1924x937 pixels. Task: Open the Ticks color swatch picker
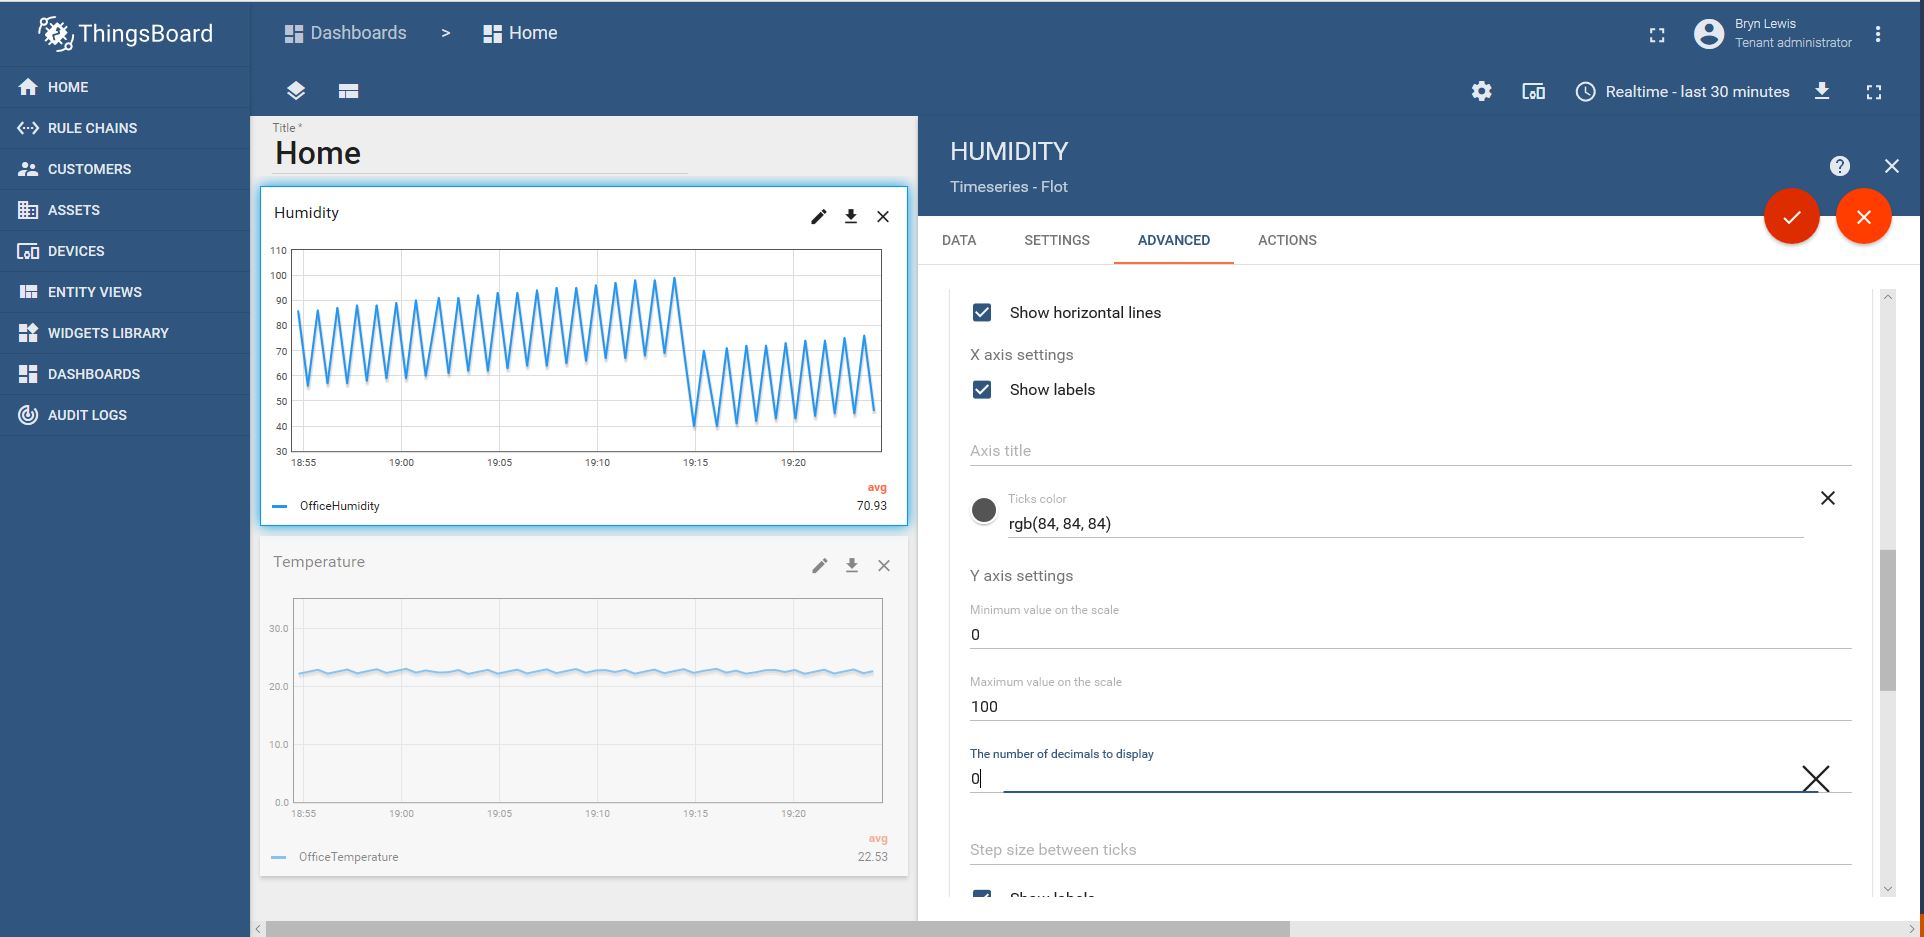[x=984, y=510]
